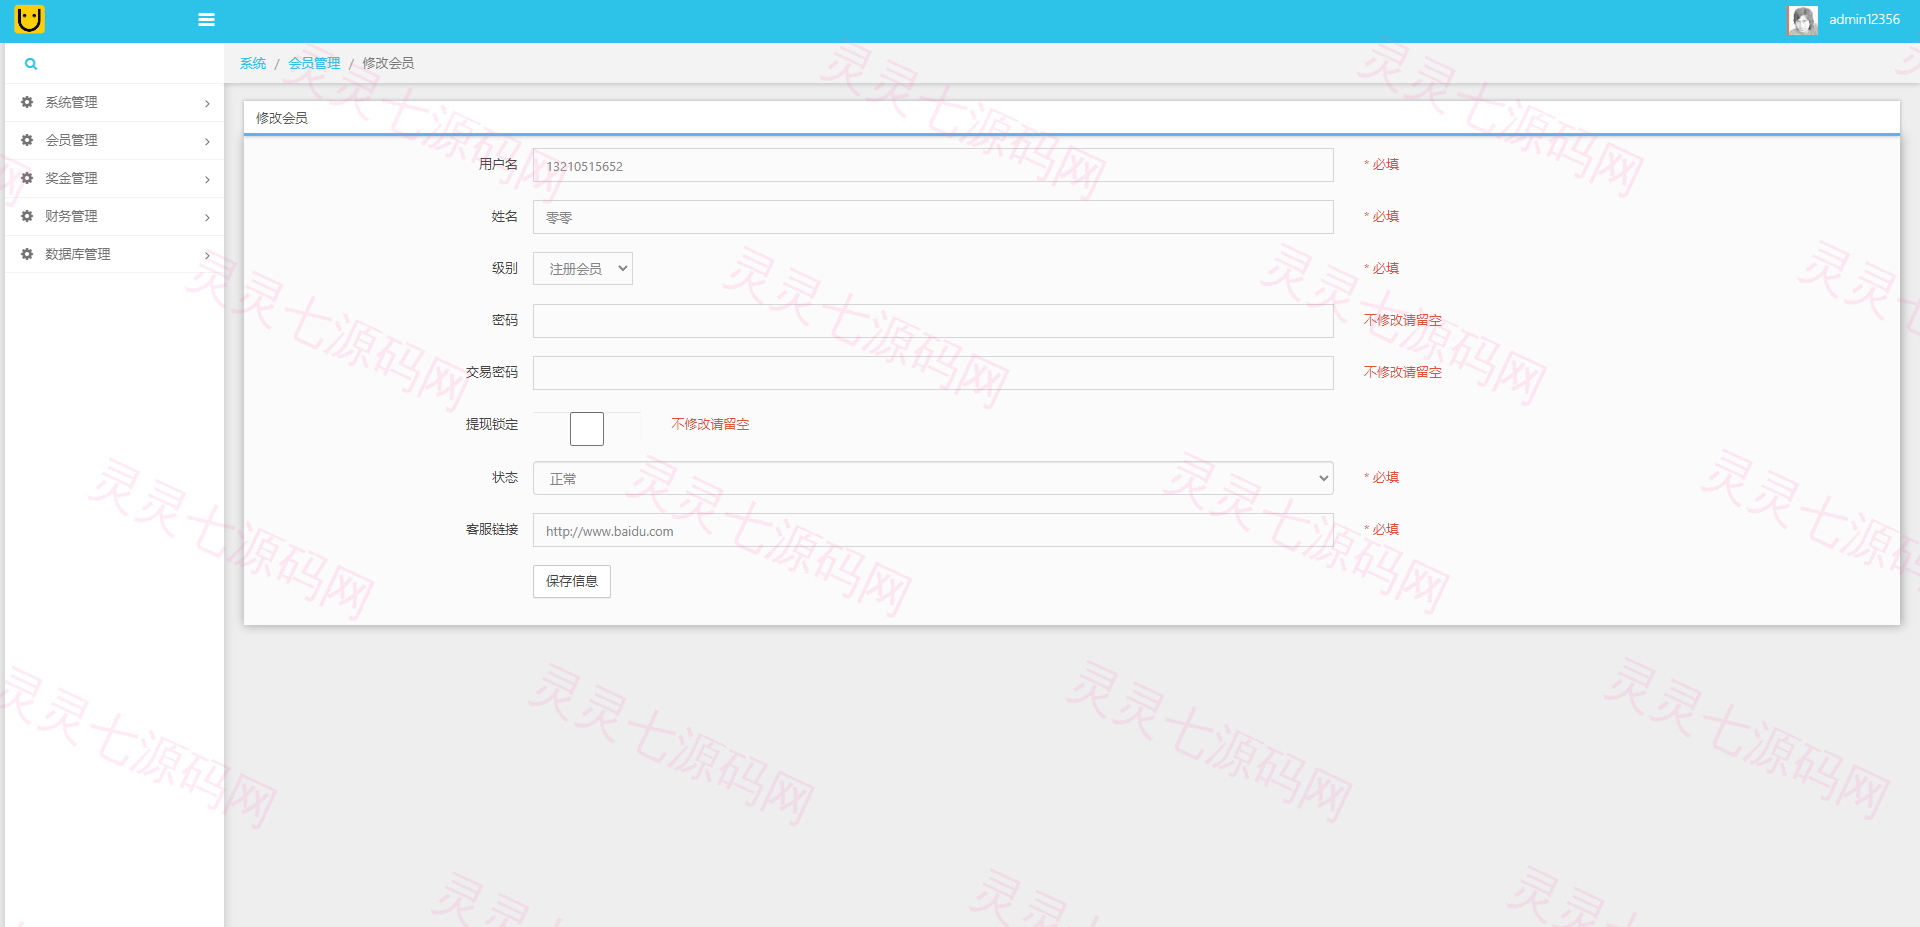Focus the 客服链接 URL input field
Screen dimensions: 1920x927
(933, 530)
